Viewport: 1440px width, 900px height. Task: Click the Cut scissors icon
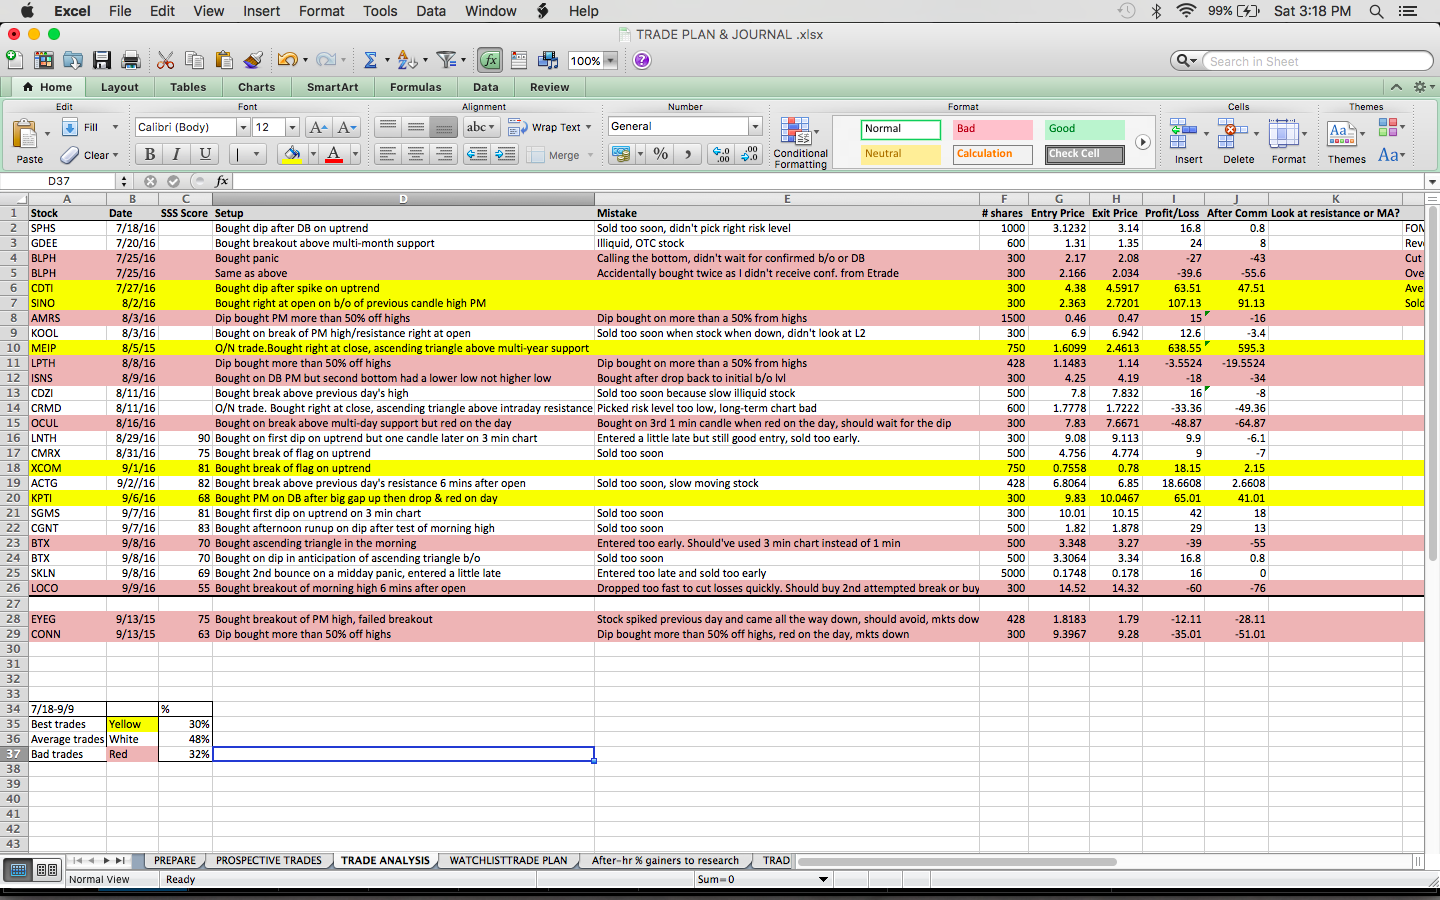click(166, 61)
